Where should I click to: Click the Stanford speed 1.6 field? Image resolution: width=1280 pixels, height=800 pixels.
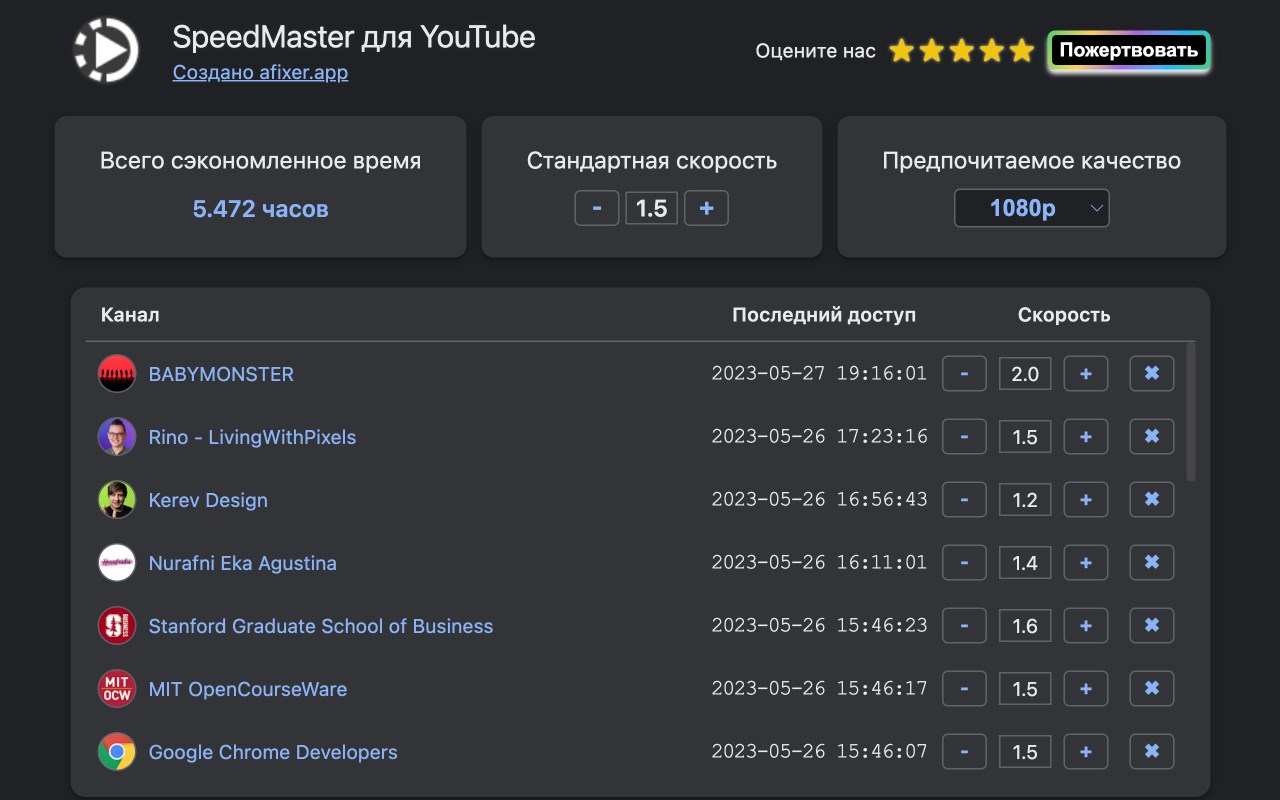point(1025,626)
